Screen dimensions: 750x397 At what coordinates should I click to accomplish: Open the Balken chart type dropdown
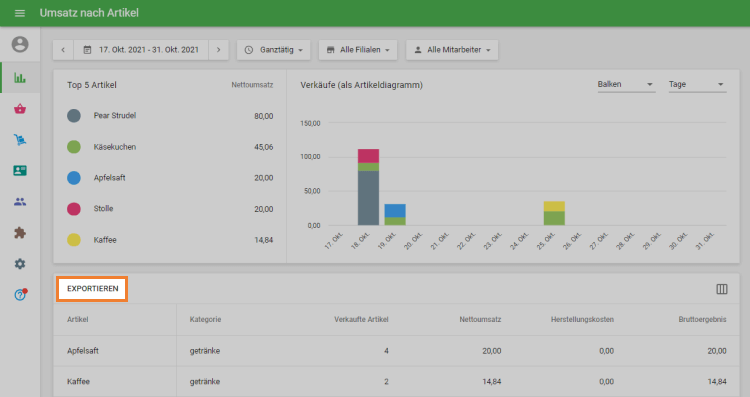pyautogui.click(x=626, y=84)
